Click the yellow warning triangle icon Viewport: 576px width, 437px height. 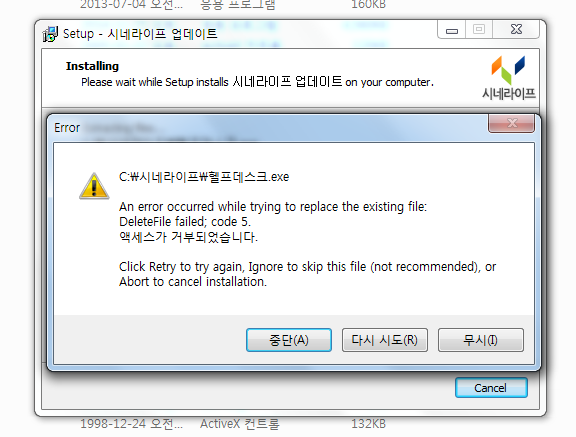click(94, 186)
